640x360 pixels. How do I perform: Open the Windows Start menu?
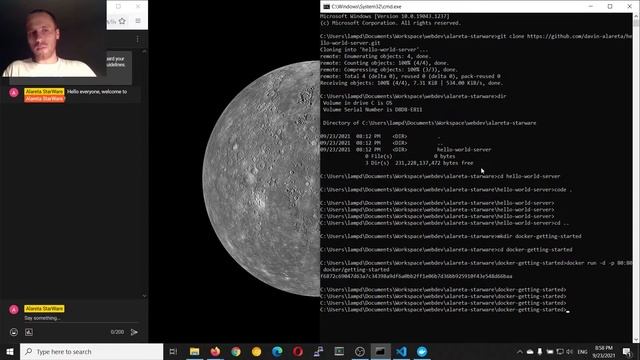tap(10, 351)
